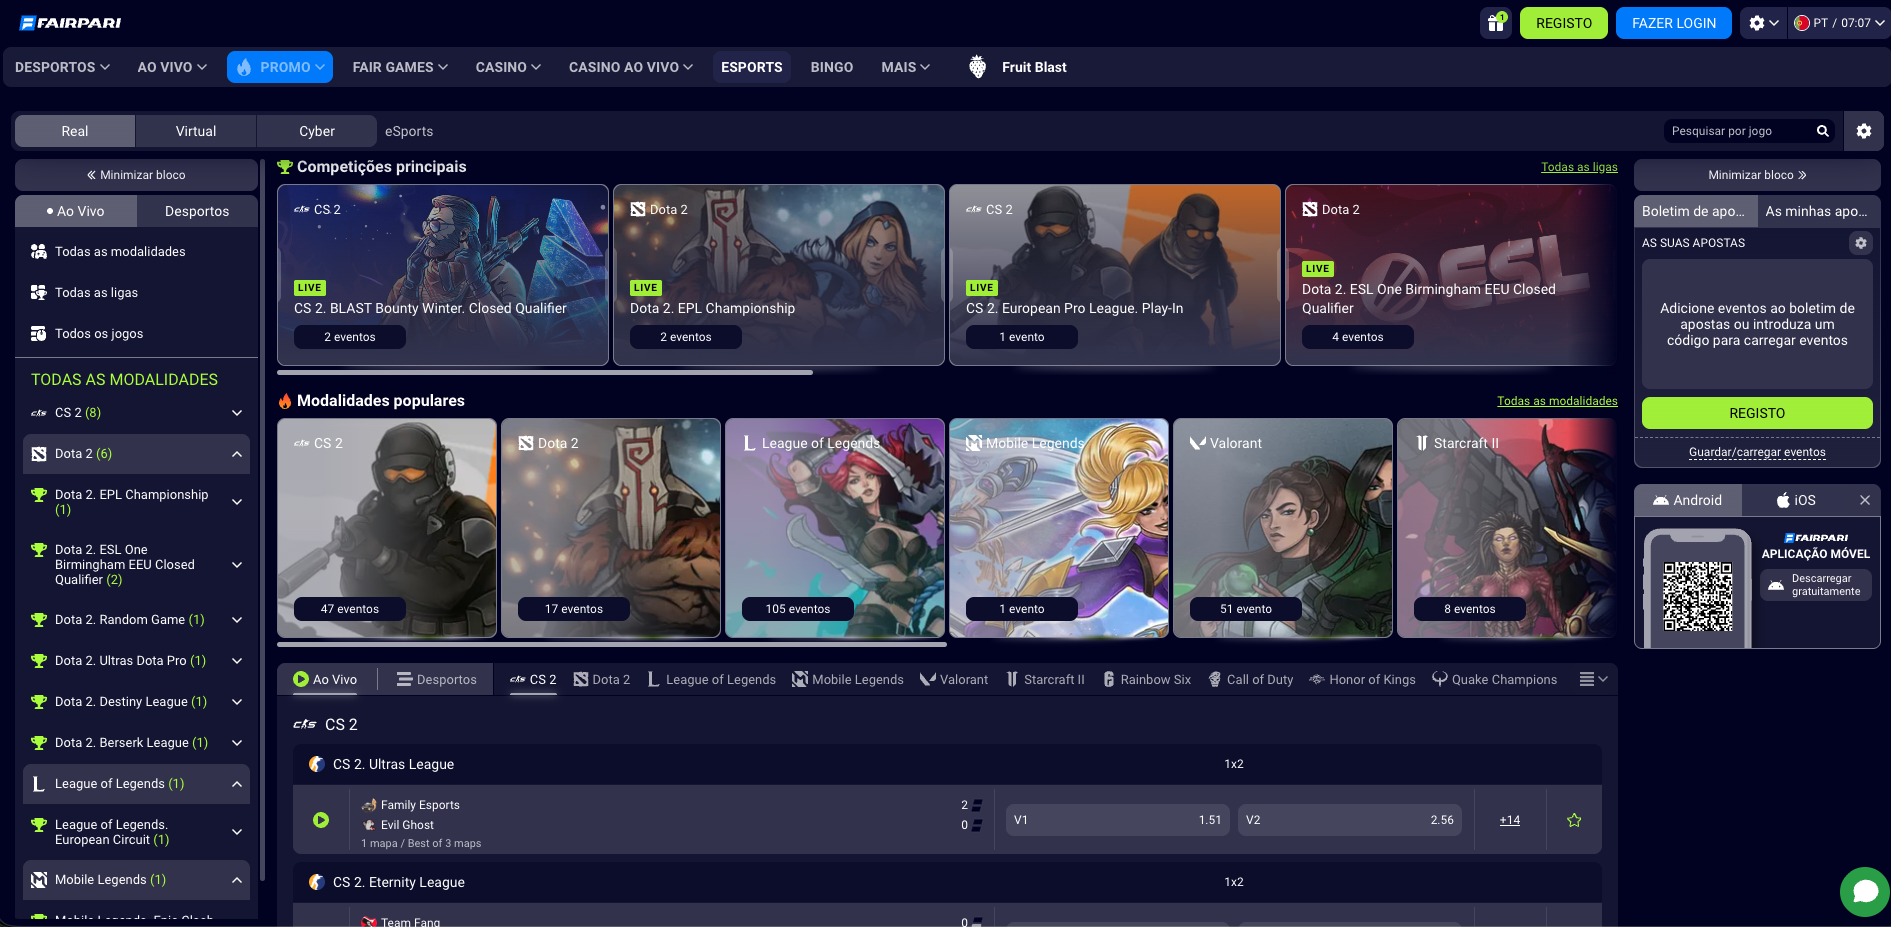Open the PT language dropdown
This screenshot has width=1891, height=927.
pos(1838,22)
